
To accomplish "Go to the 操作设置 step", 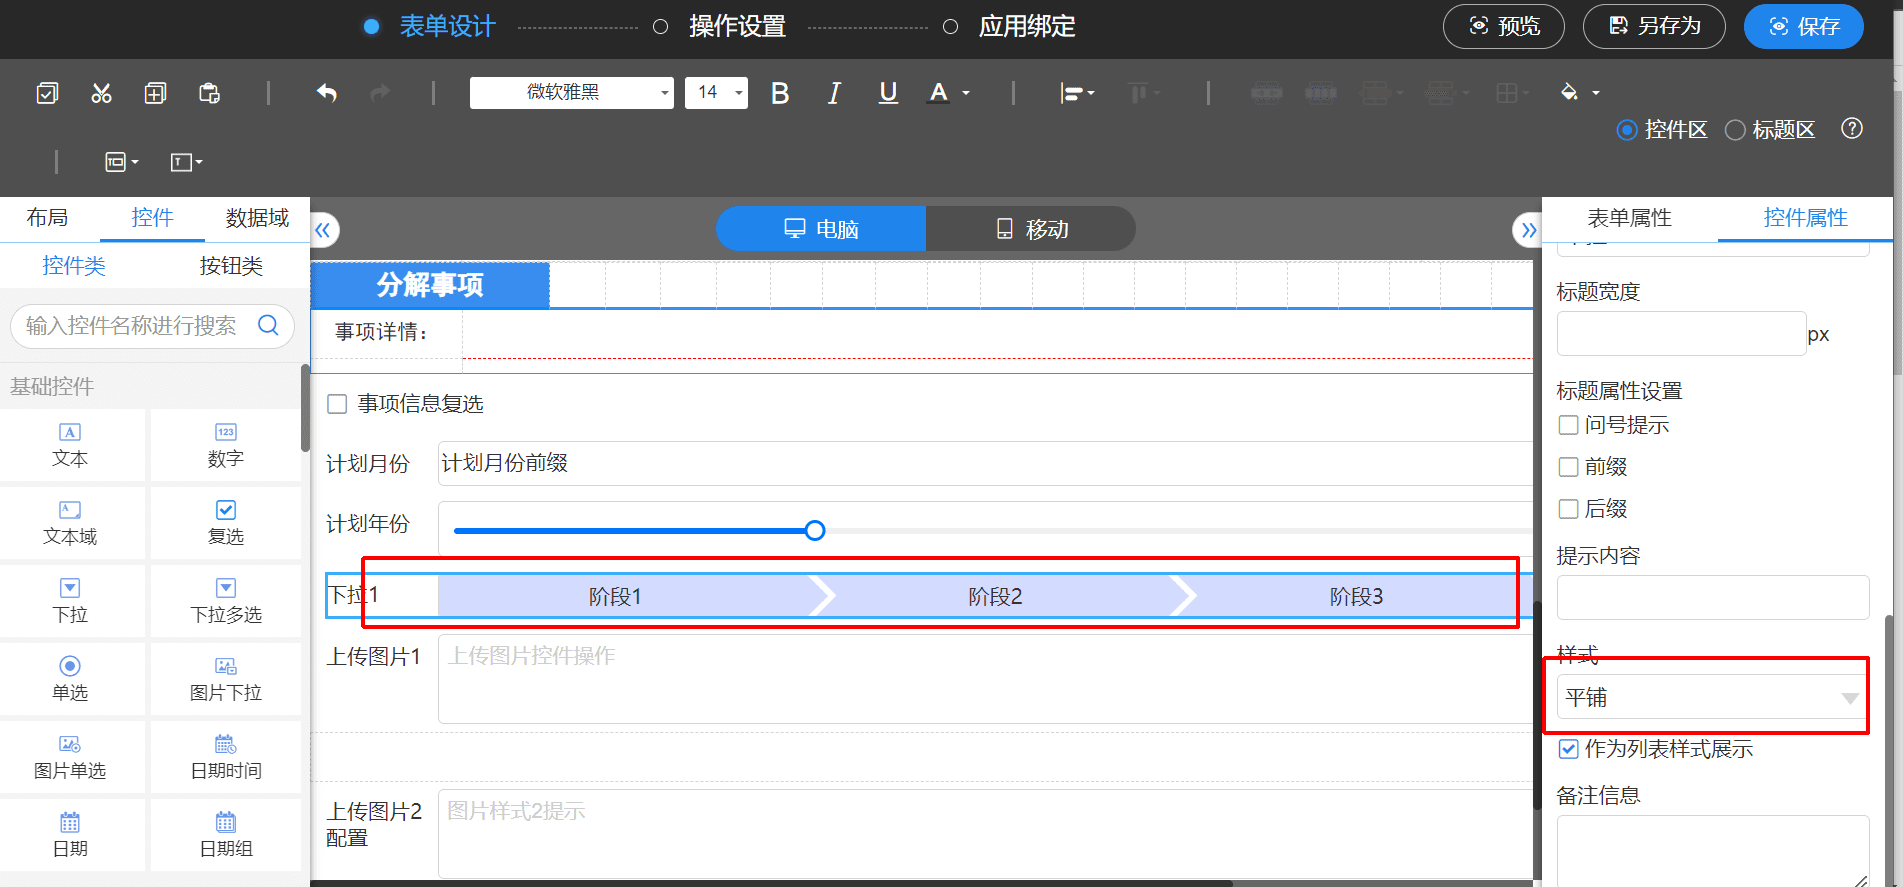I will coord(737,26).
